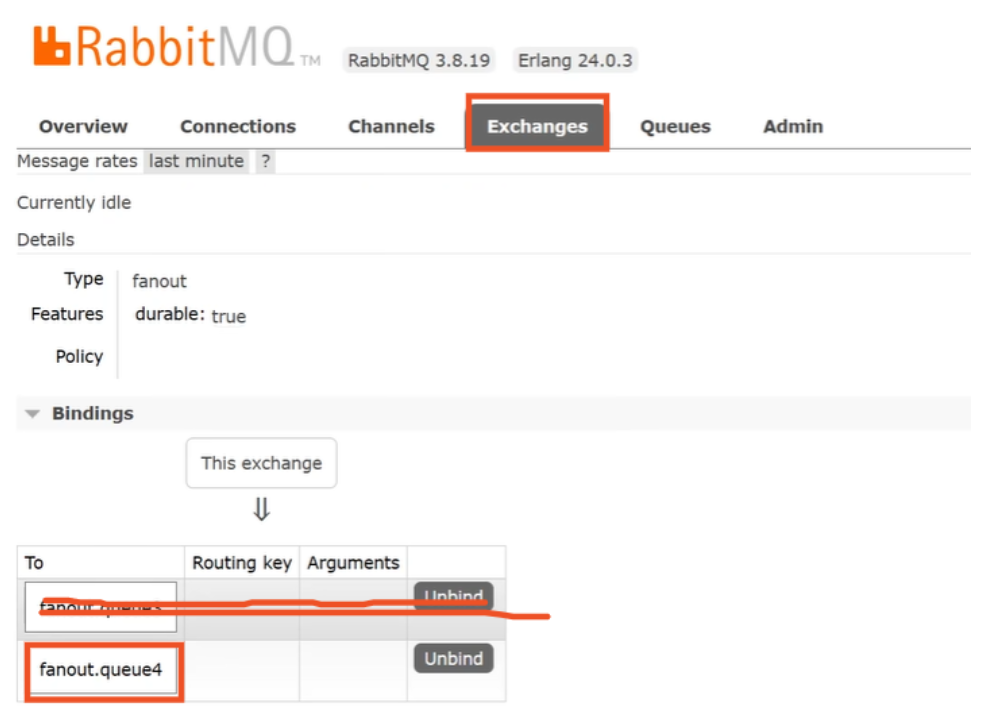Go to the Channels tab
Screen dimensions: 999x718
pos(391,126)
